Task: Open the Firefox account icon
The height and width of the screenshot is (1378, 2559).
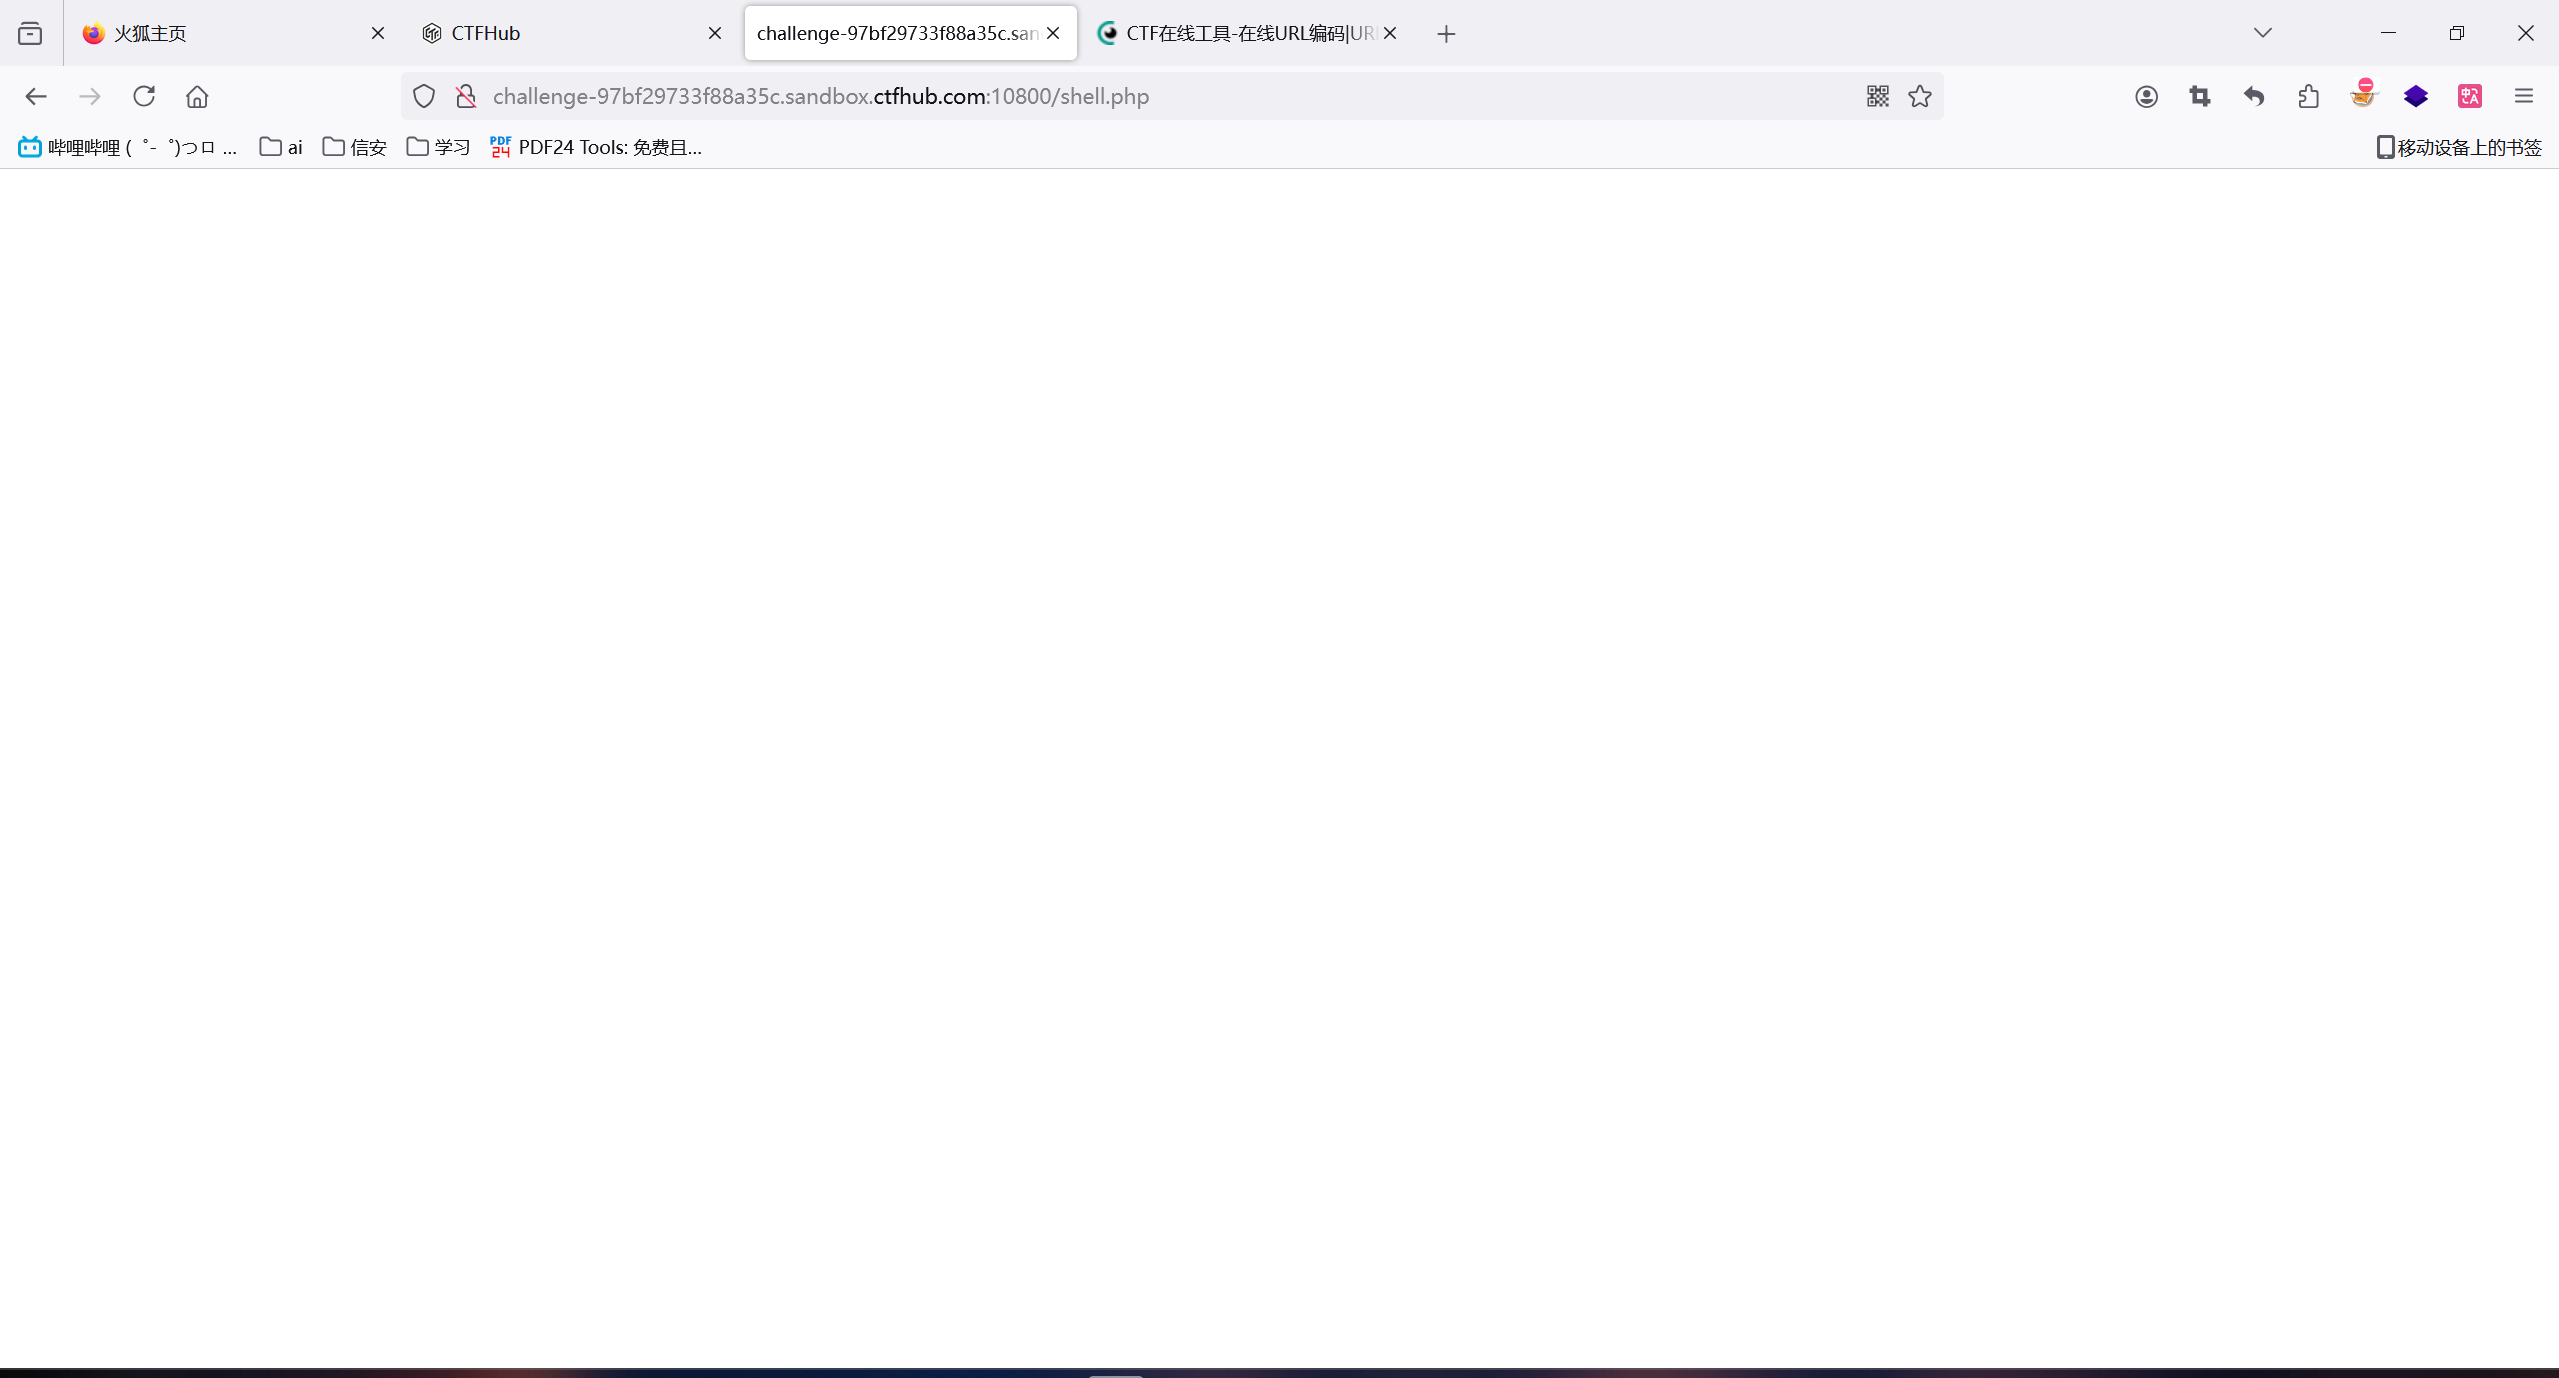Action: click(2146, 96)
